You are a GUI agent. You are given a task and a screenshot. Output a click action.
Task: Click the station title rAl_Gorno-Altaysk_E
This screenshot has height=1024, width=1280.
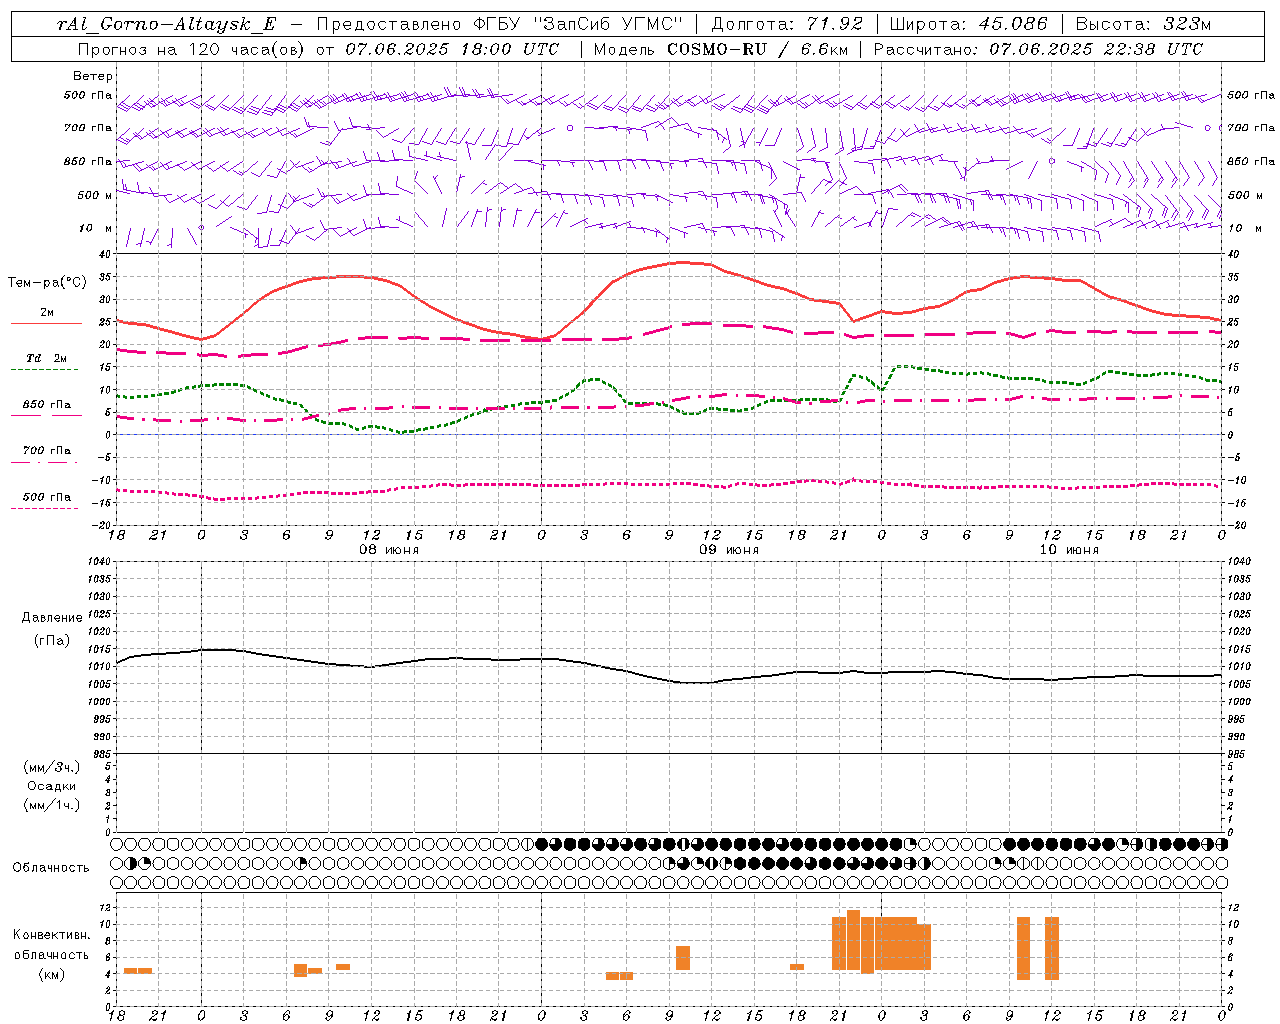coord(166,25)
